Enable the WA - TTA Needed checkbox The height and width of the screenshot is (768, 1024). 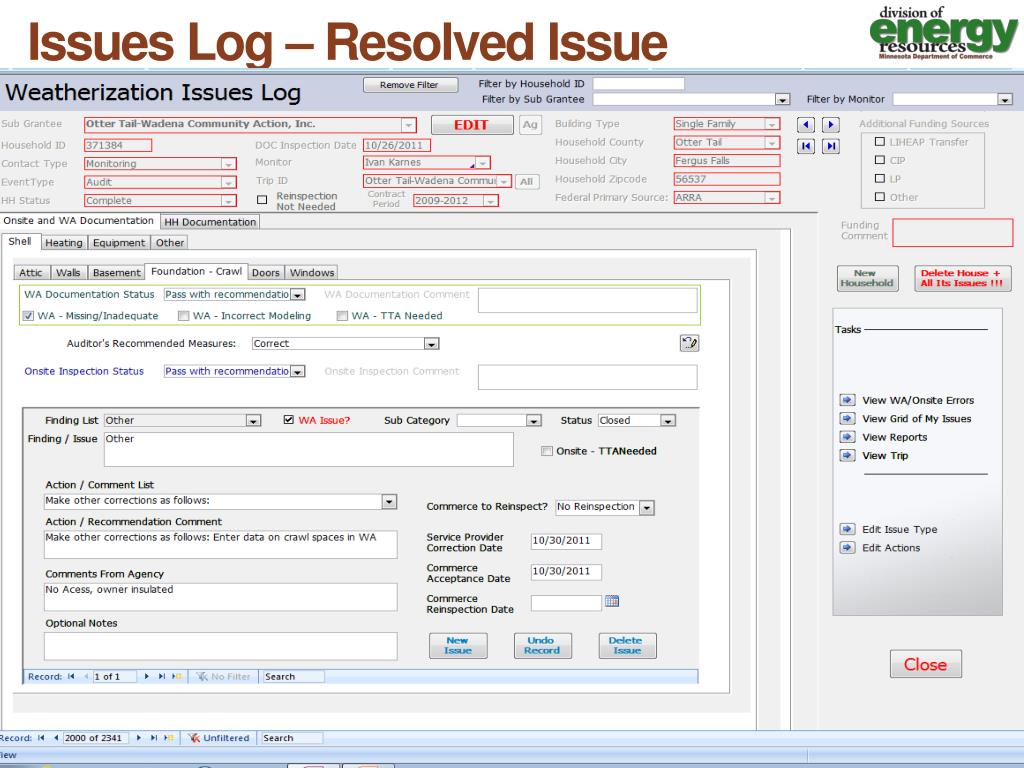pos(342,316)
